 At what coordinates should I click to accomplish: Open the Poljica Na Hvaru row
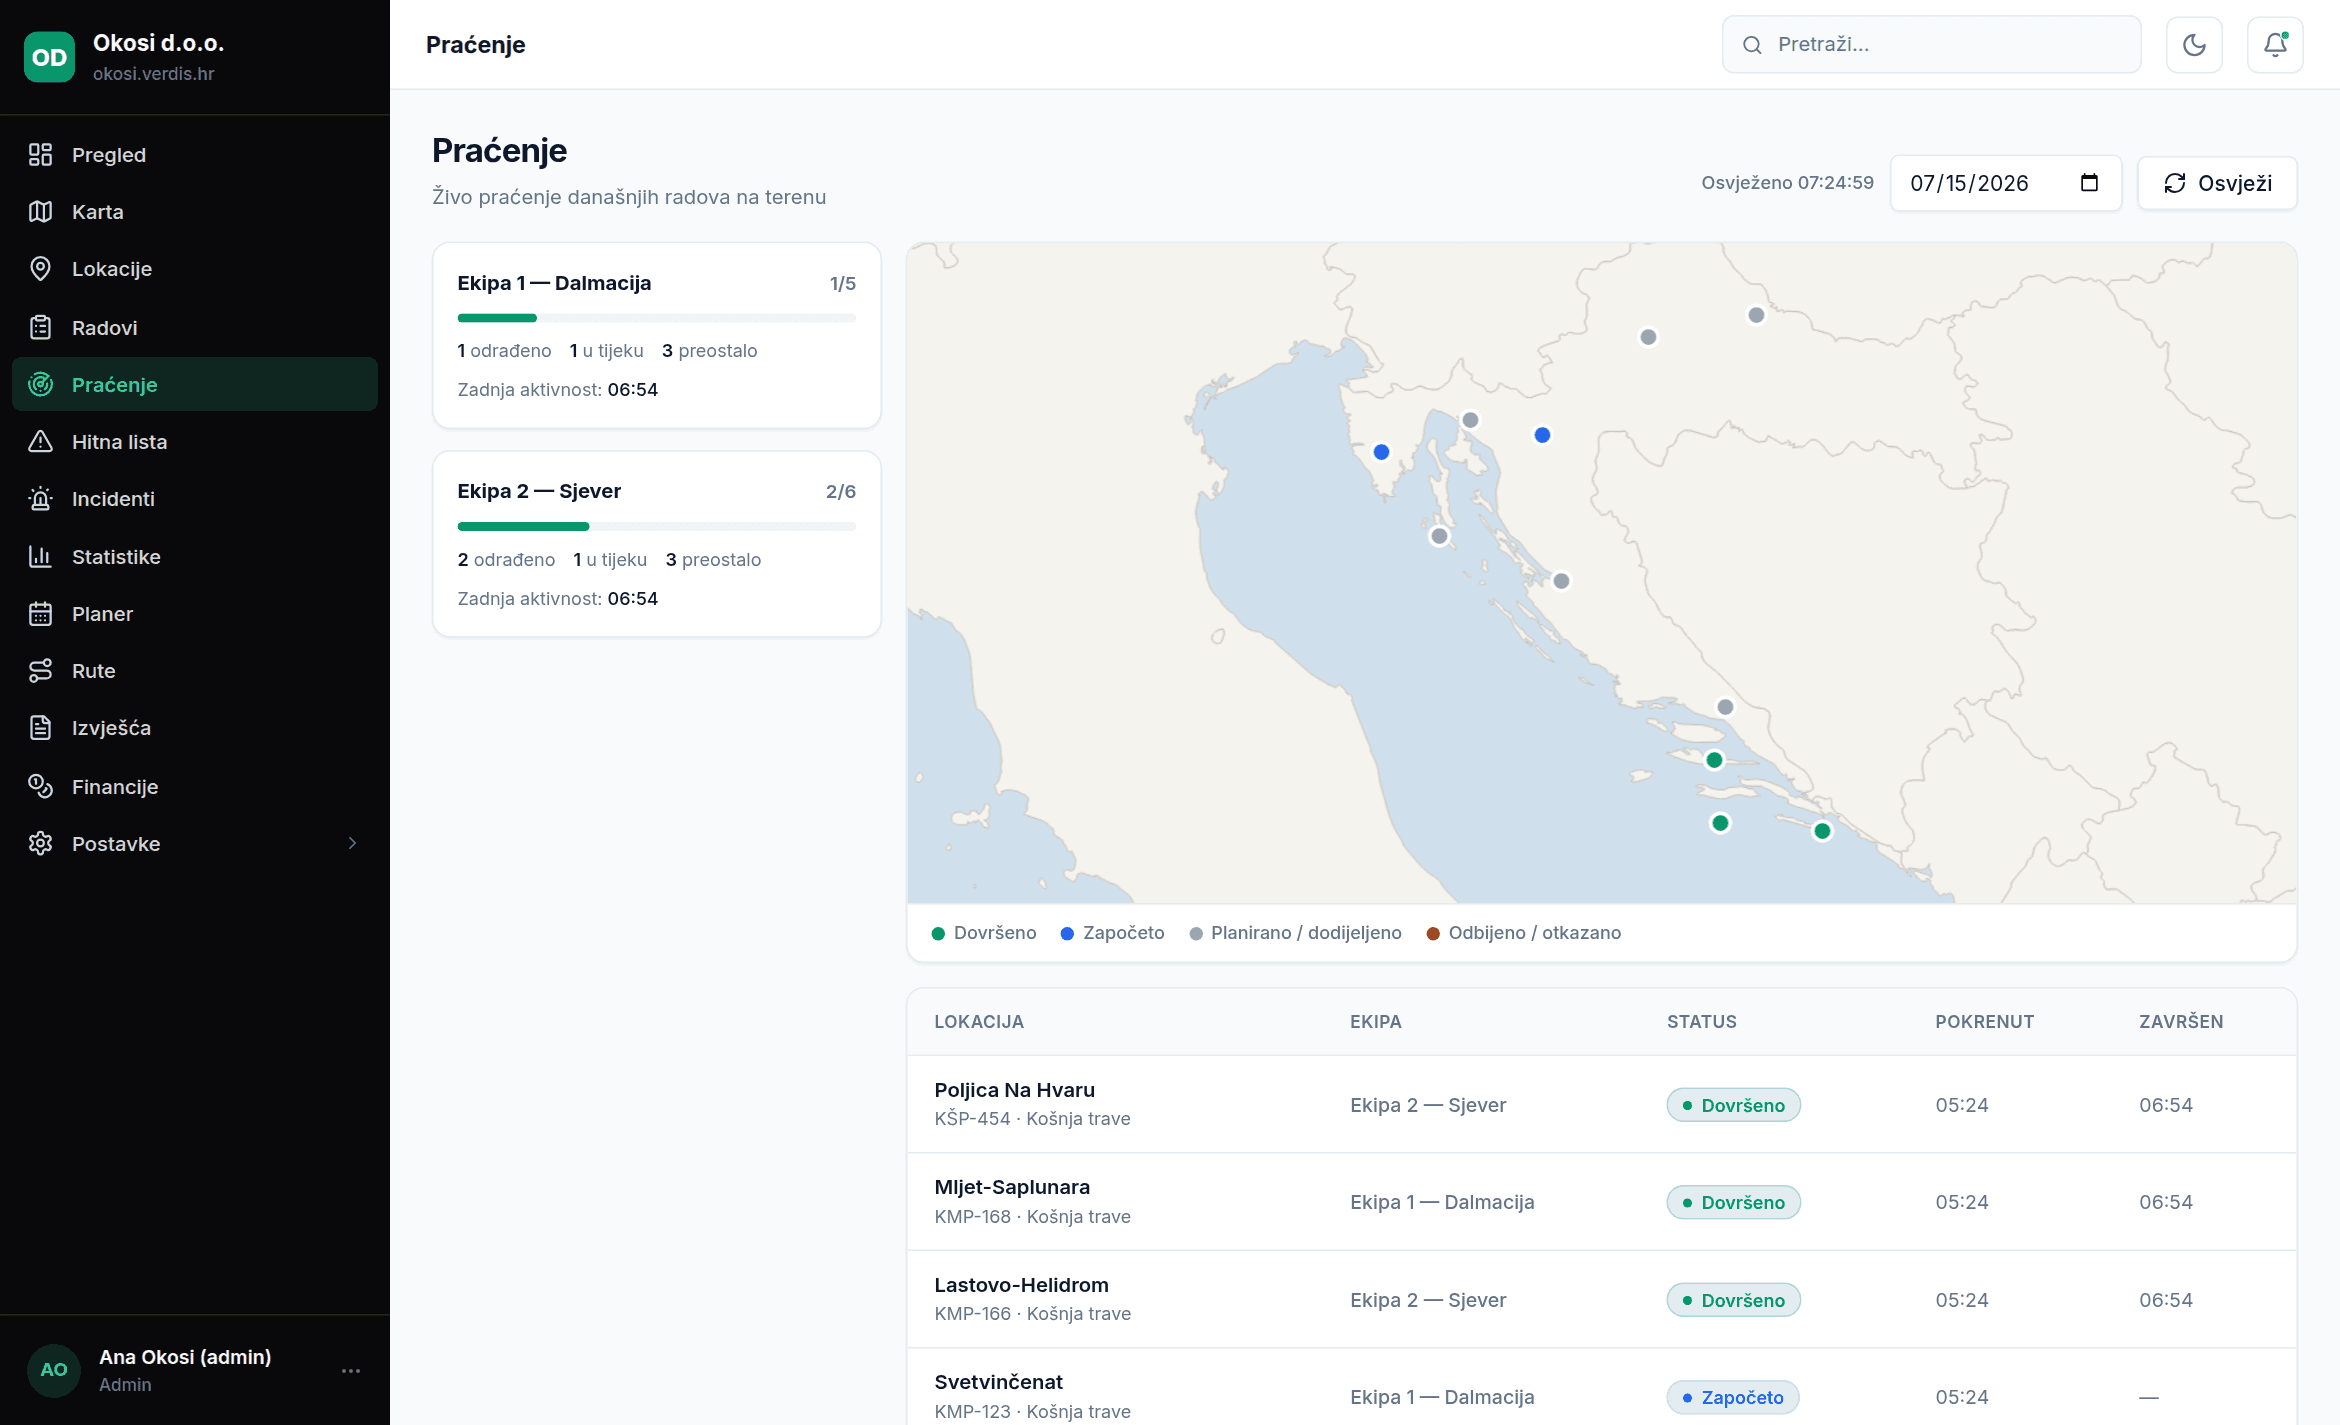[1601, 1104]
